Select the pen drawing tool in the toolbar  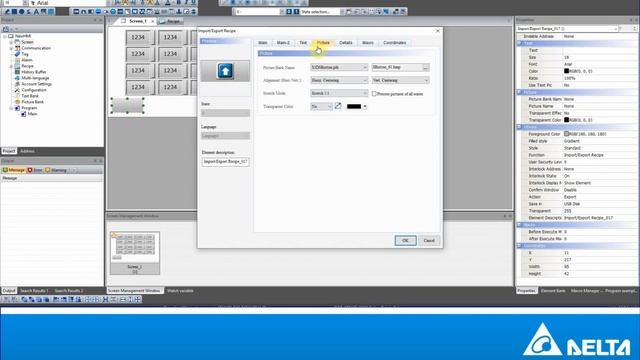click(7, 12)
